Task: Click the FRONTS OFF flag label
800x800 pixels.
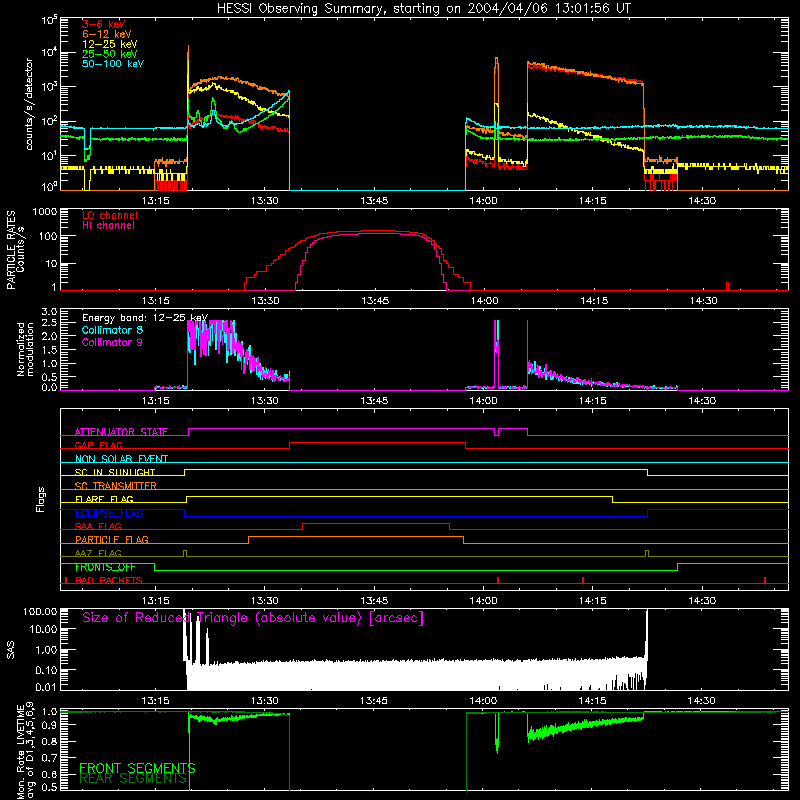Action: [x=105, y=567]
